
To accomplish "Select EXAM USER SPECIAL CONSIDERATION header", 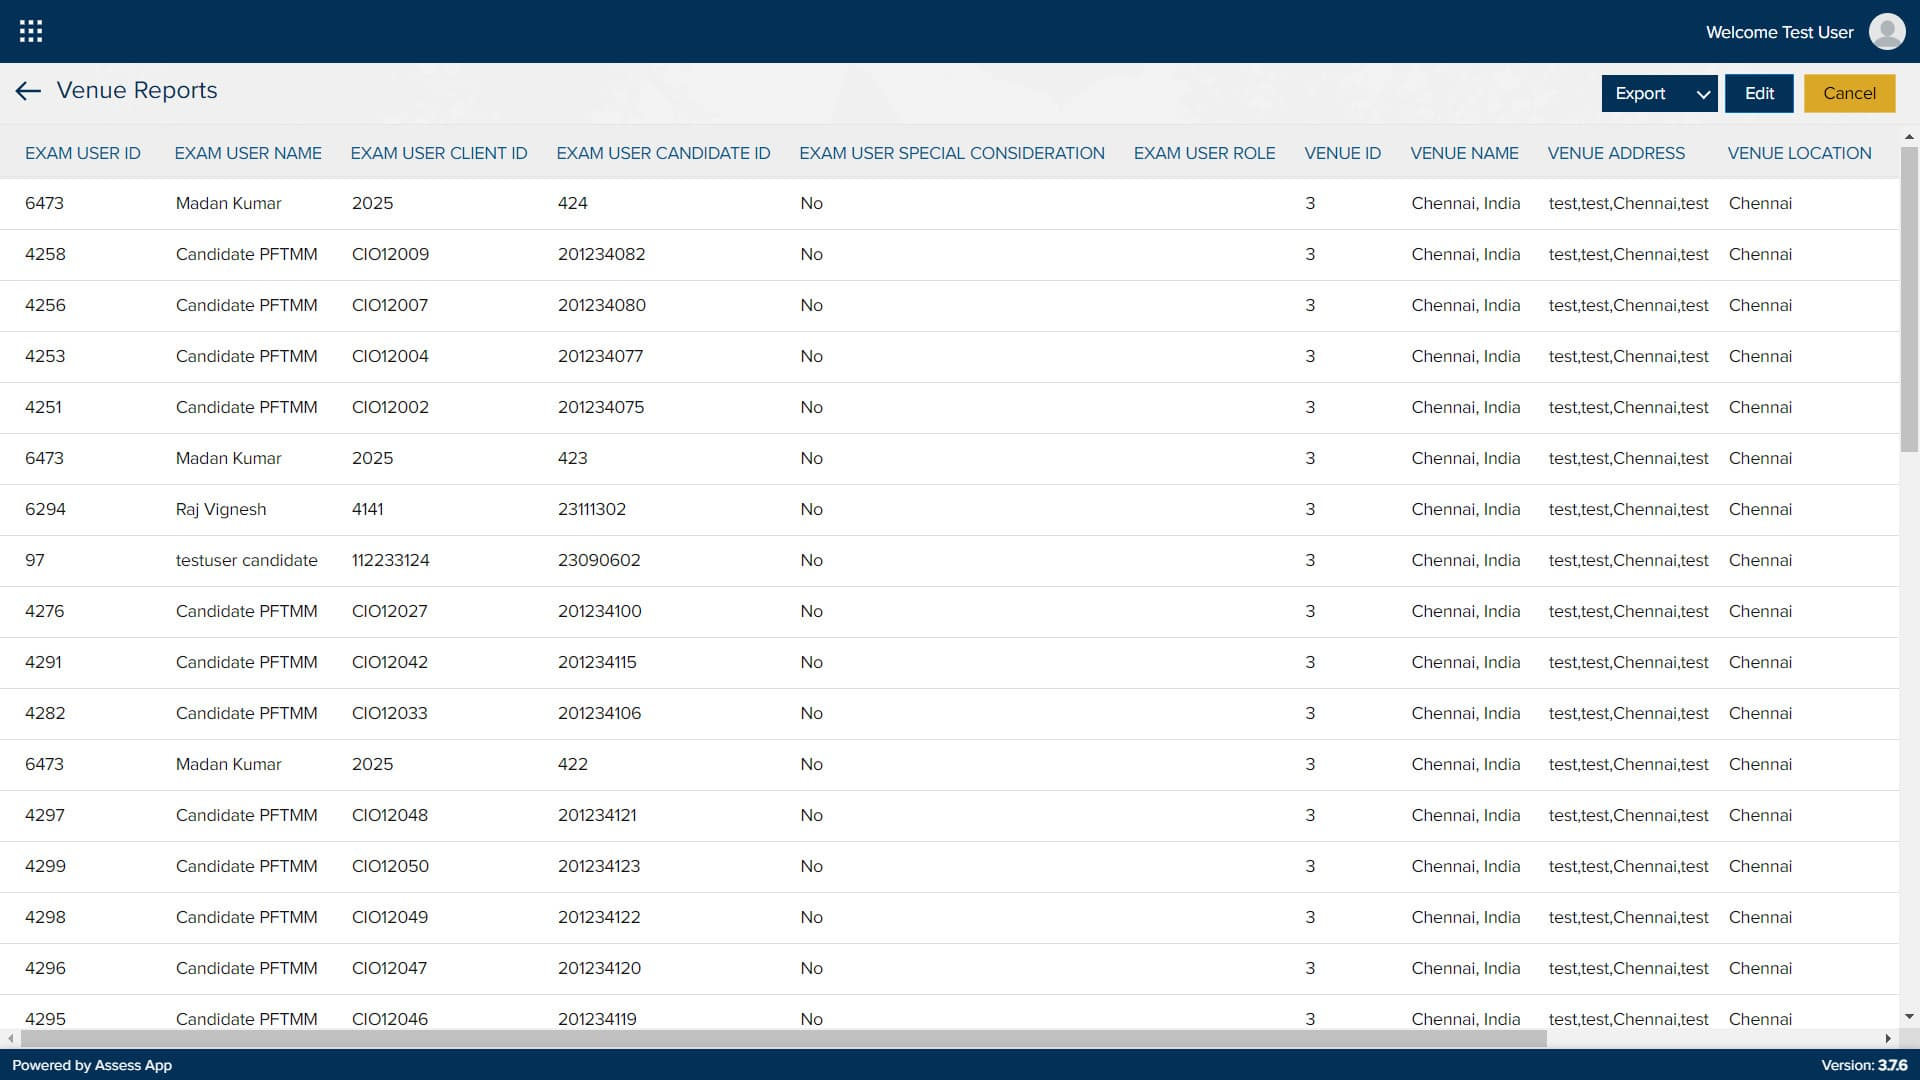I will pyautogui.click(x=952, y=153).
